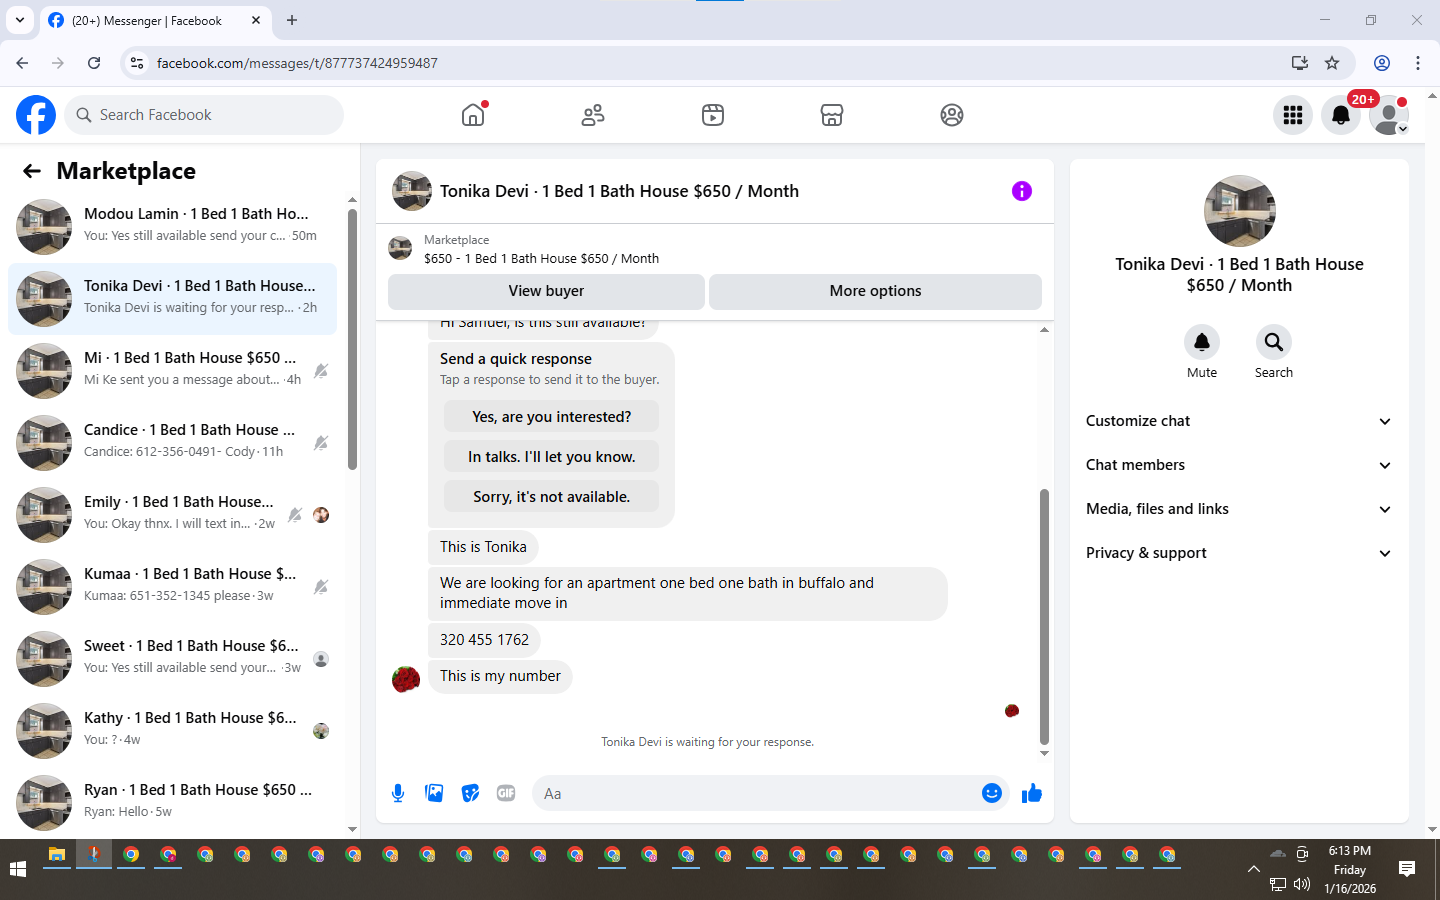This screenshot has height=900, width=1440.
Task: Open the purple conversation information icon
Action: [1021, 191]
